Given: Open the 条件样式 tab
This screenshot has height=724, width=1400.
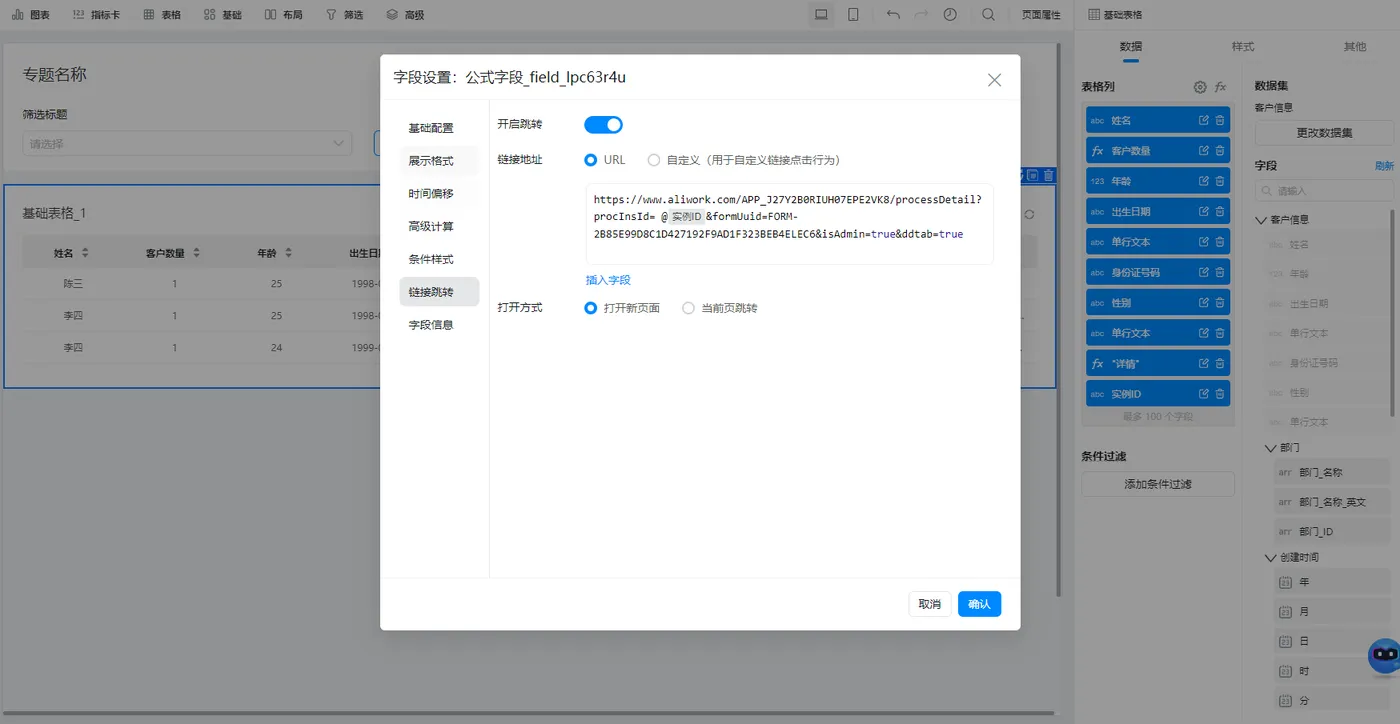Looking at the screenshot, I should [439, 259].
